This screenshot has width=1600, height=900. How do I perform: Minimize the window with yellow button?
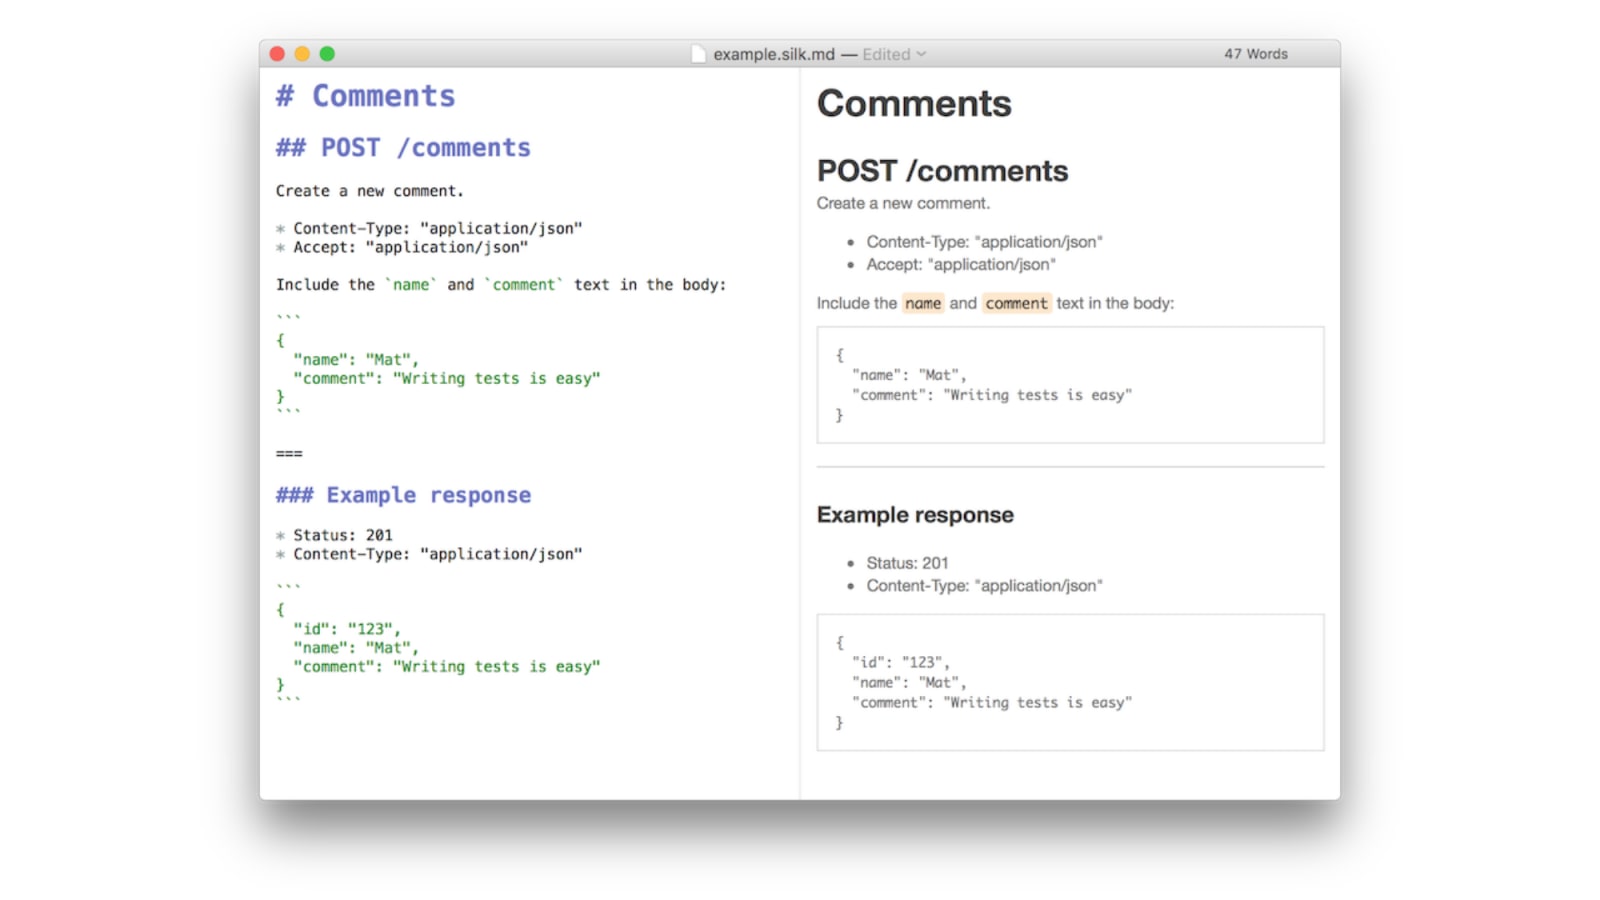click(302, 54)
